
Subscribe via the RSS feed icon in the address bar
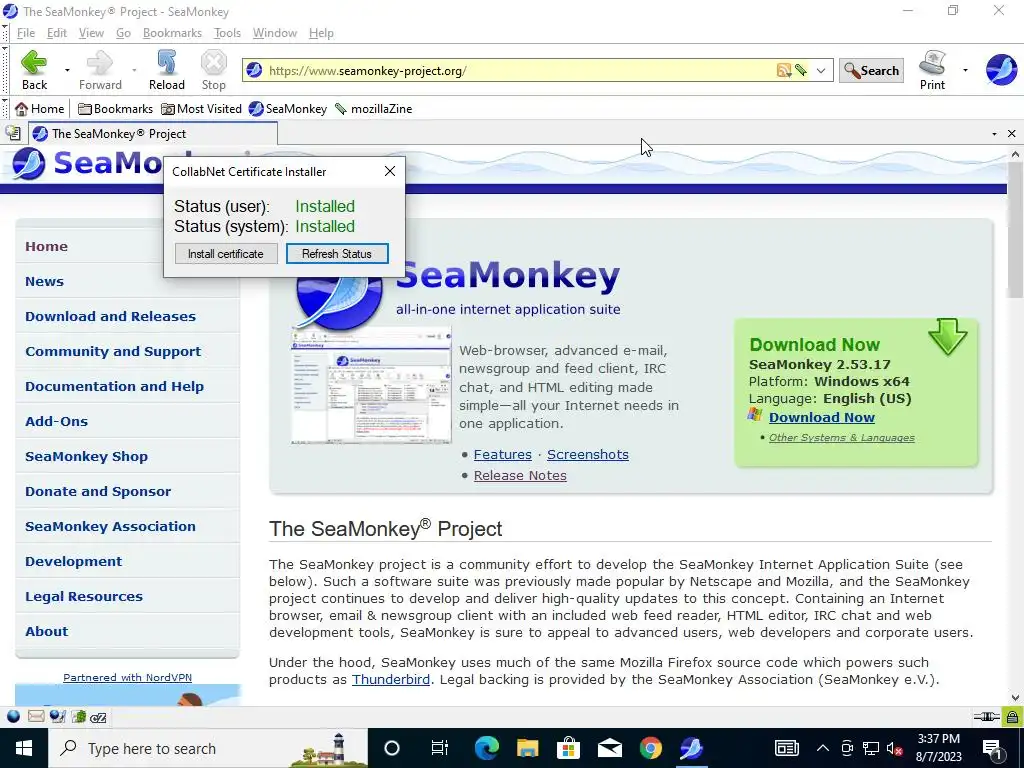783,70
